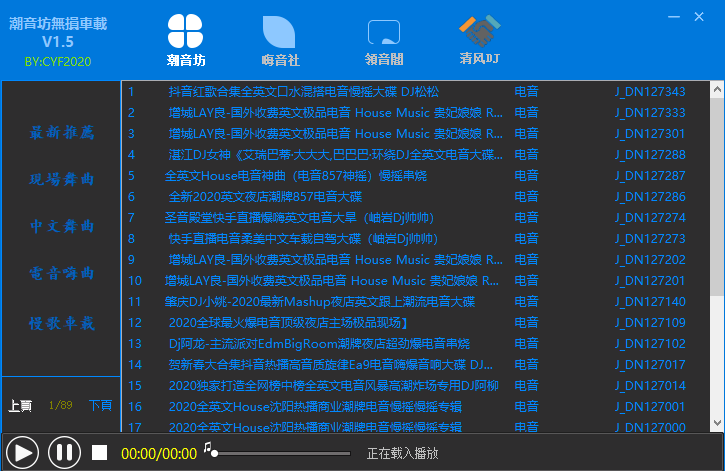
Task: Minimize the application window
Action: tap(674, 17)
